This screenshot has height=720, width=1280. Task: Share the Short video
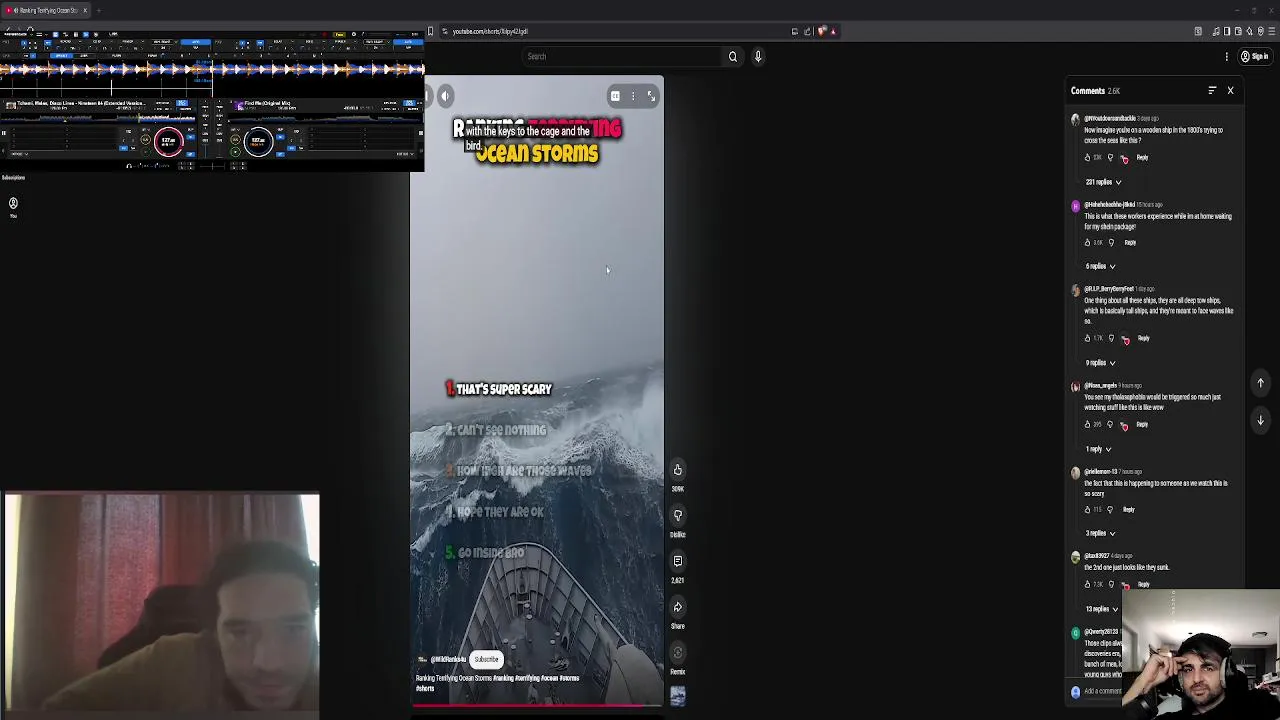[x=677, y=607]
